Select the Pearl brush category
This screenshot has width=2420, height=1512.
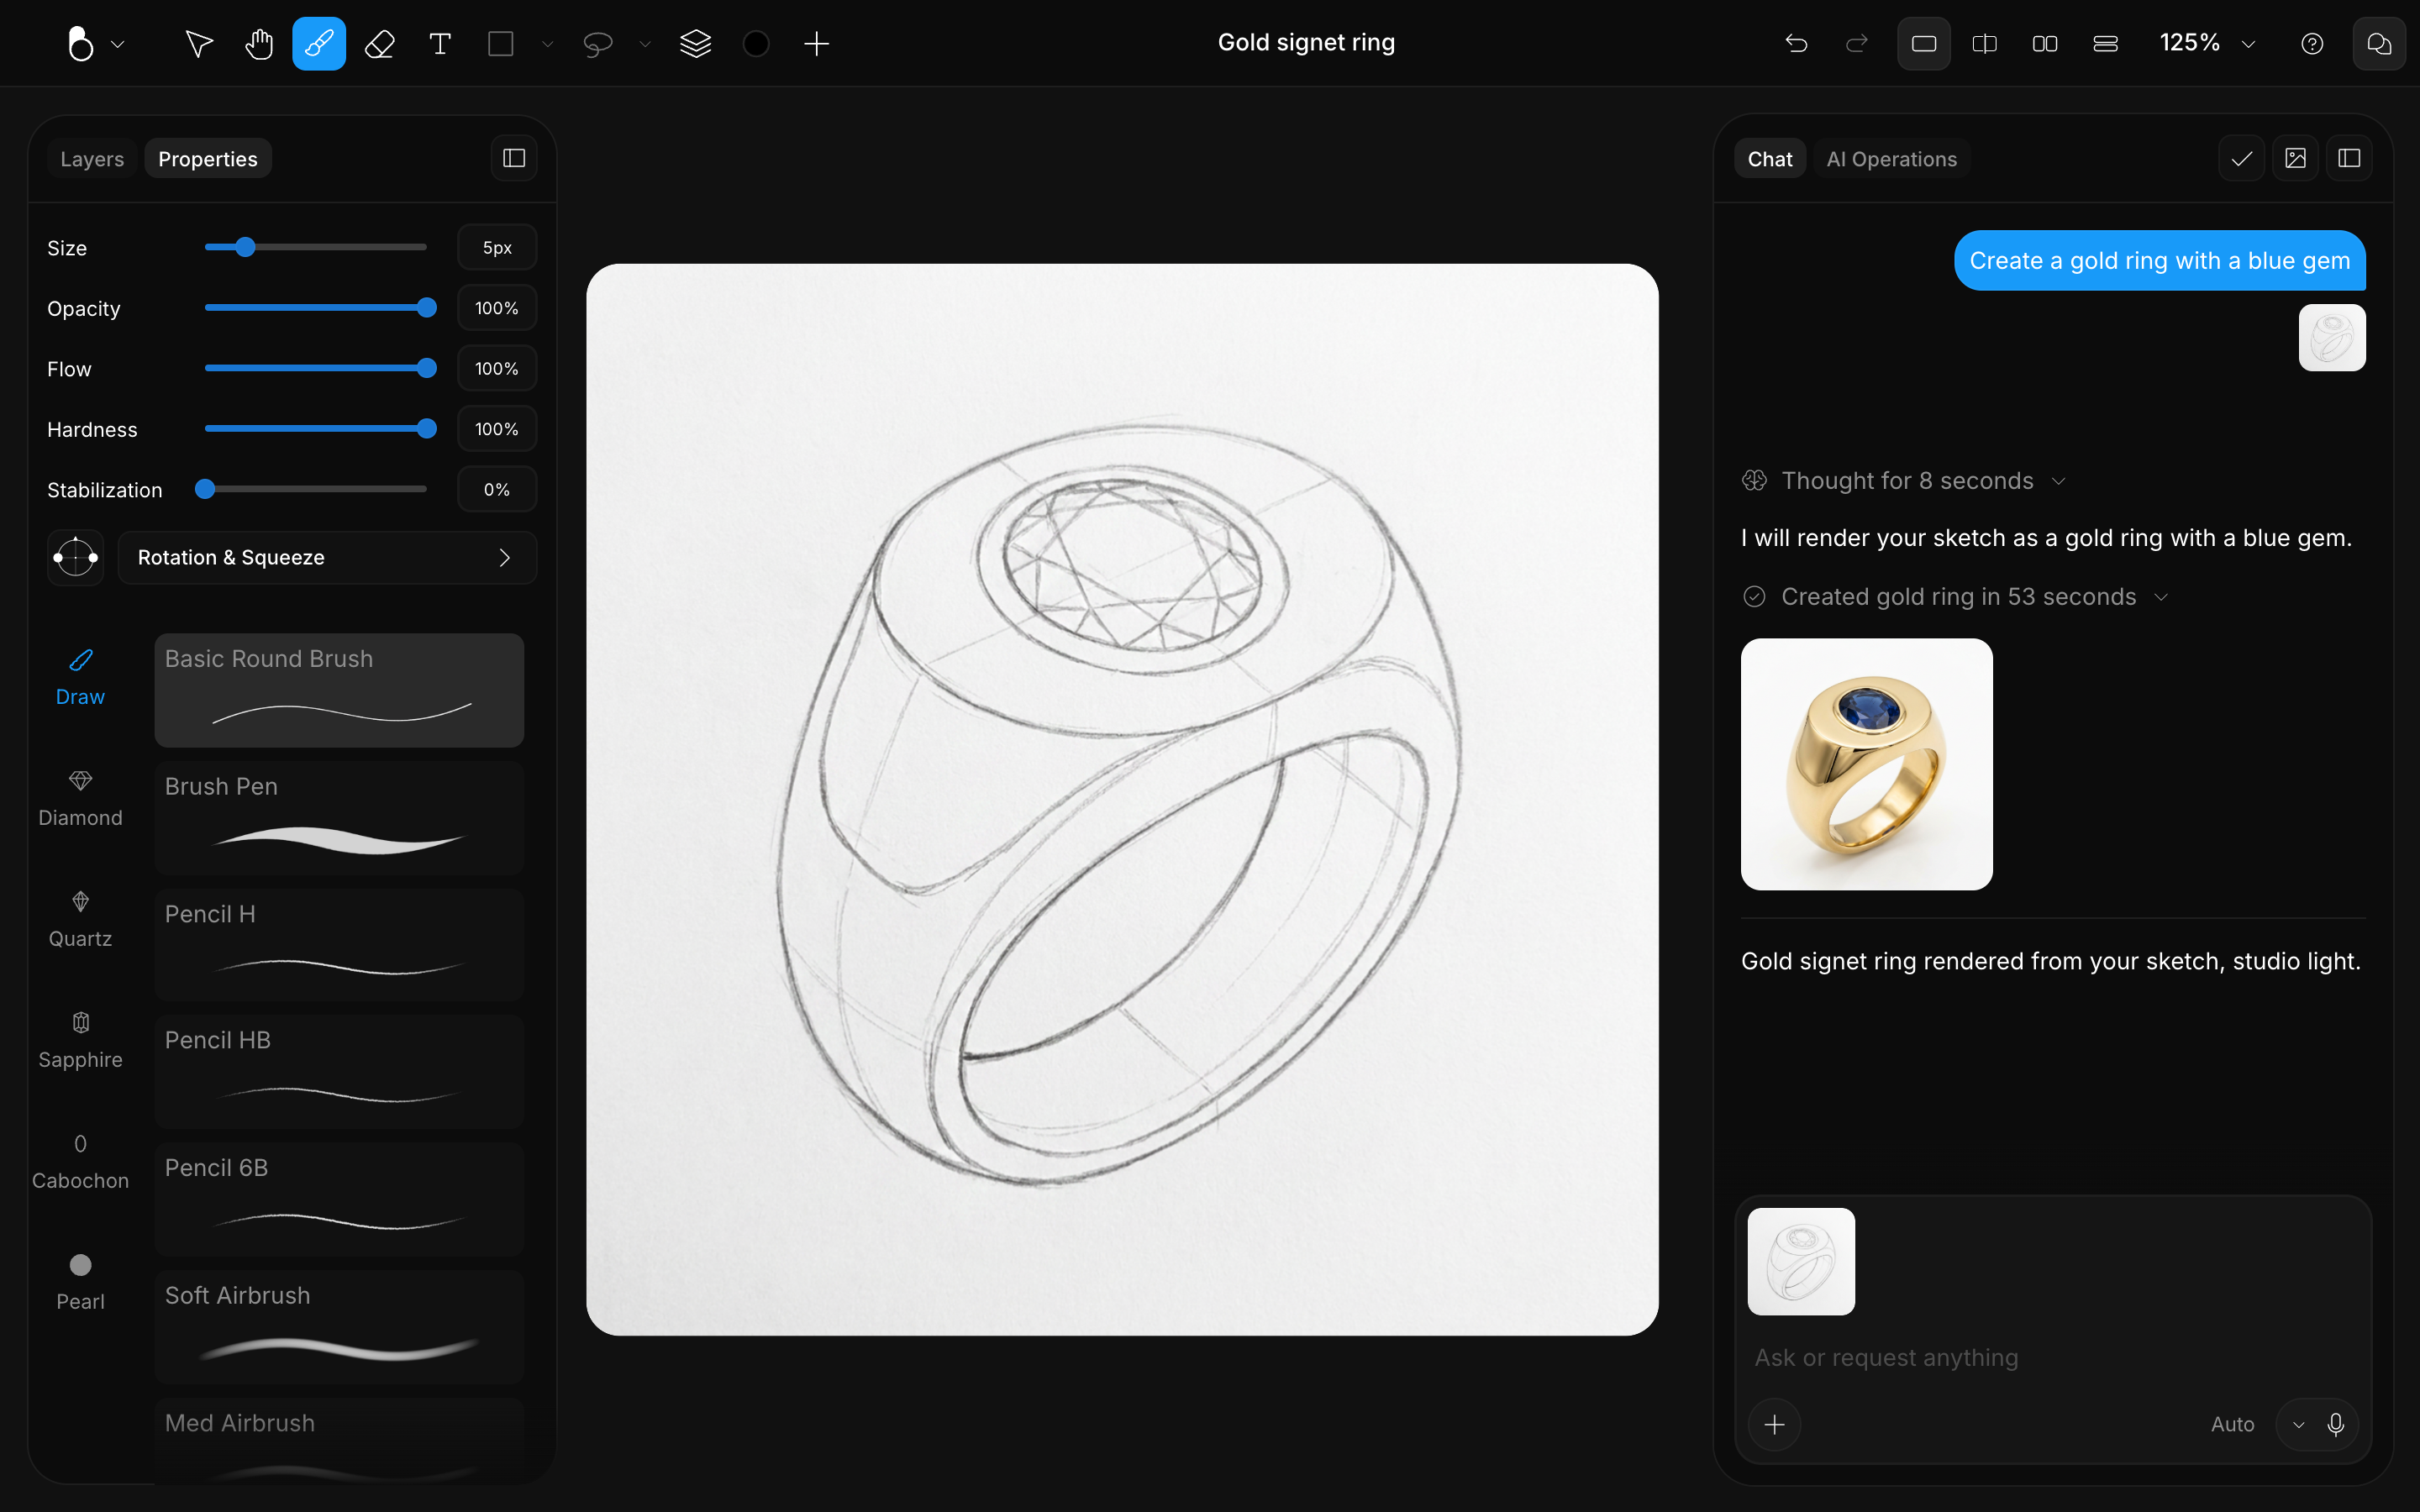pos(80,1283)
